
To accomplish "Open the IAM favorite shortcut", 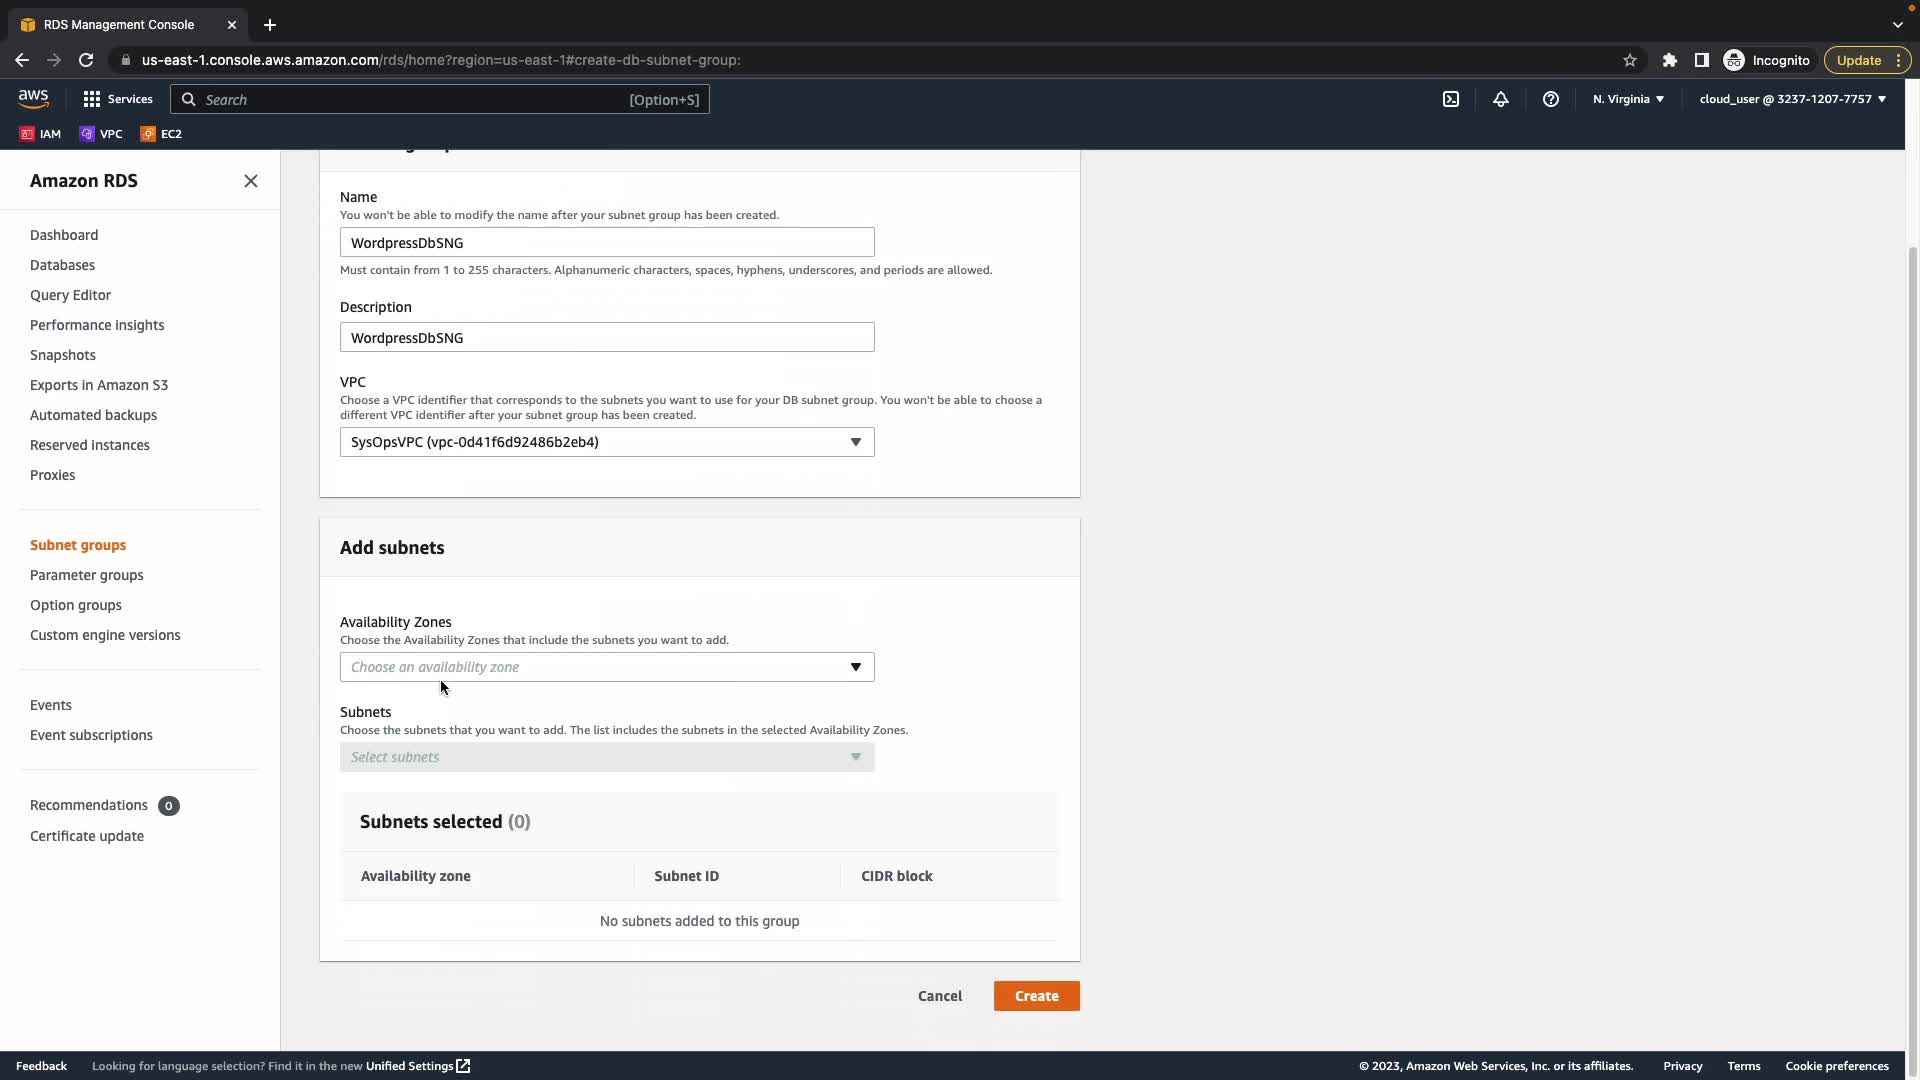I will pyautogui.click(x=41, y=134).
